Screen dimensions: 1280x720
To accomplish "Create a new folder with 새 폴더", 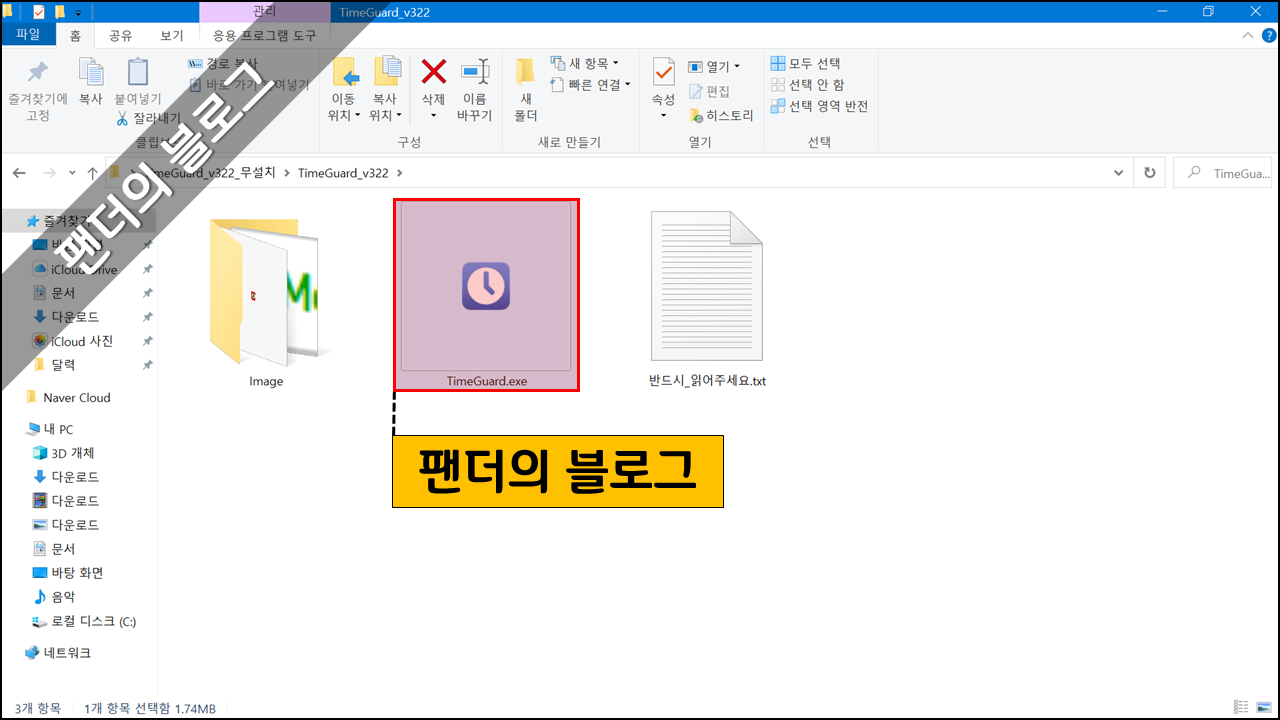I will tap(525, 89).
